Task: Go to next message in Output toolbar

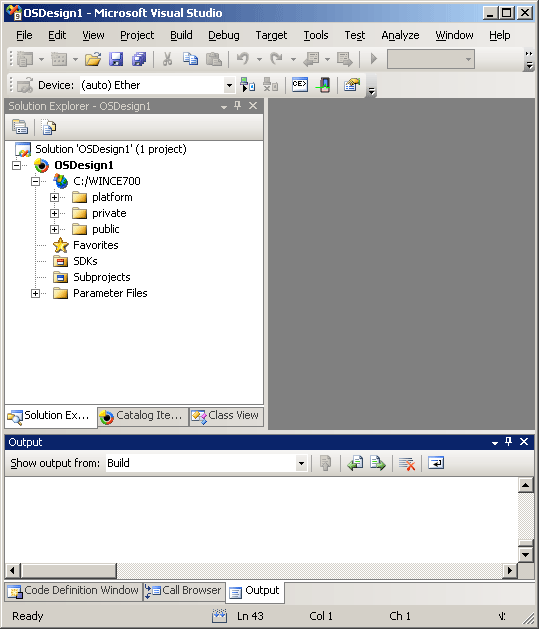Action: (x=378, y=463)
